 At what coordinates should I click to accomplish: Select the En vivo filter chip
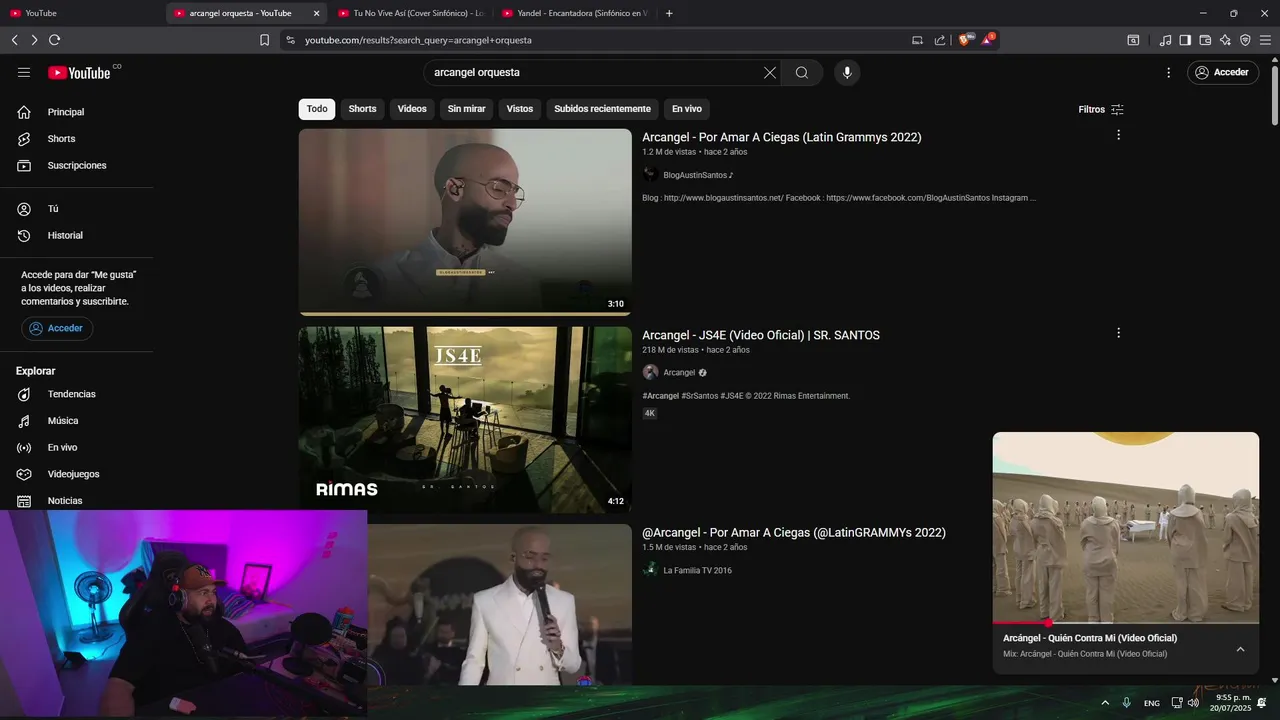click(686, 109)
